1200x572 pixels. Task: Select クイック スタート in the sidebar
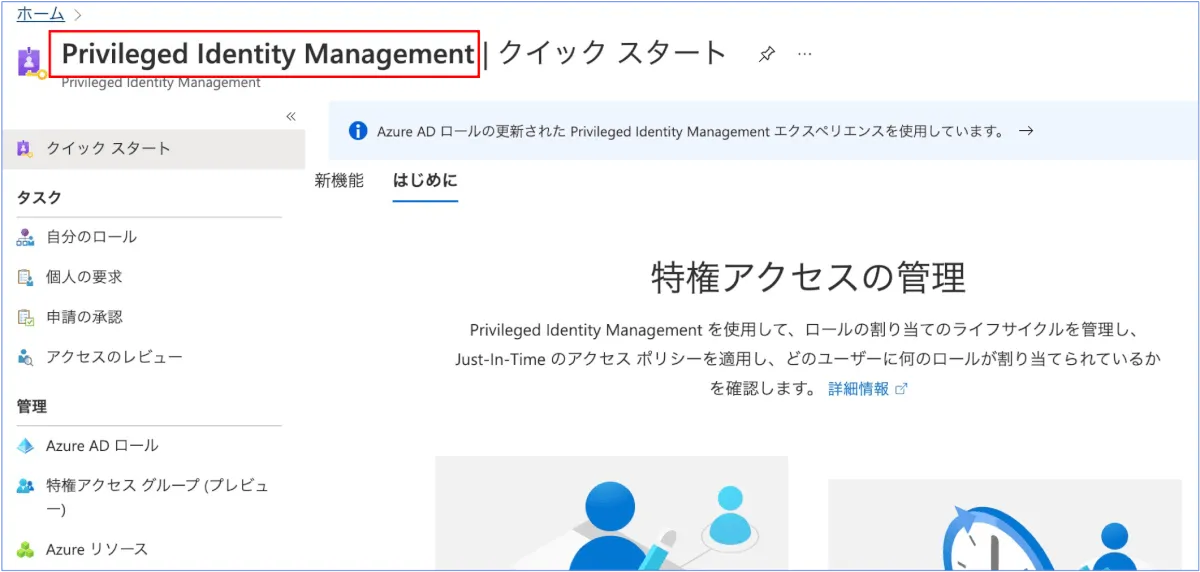click(154, 149)
